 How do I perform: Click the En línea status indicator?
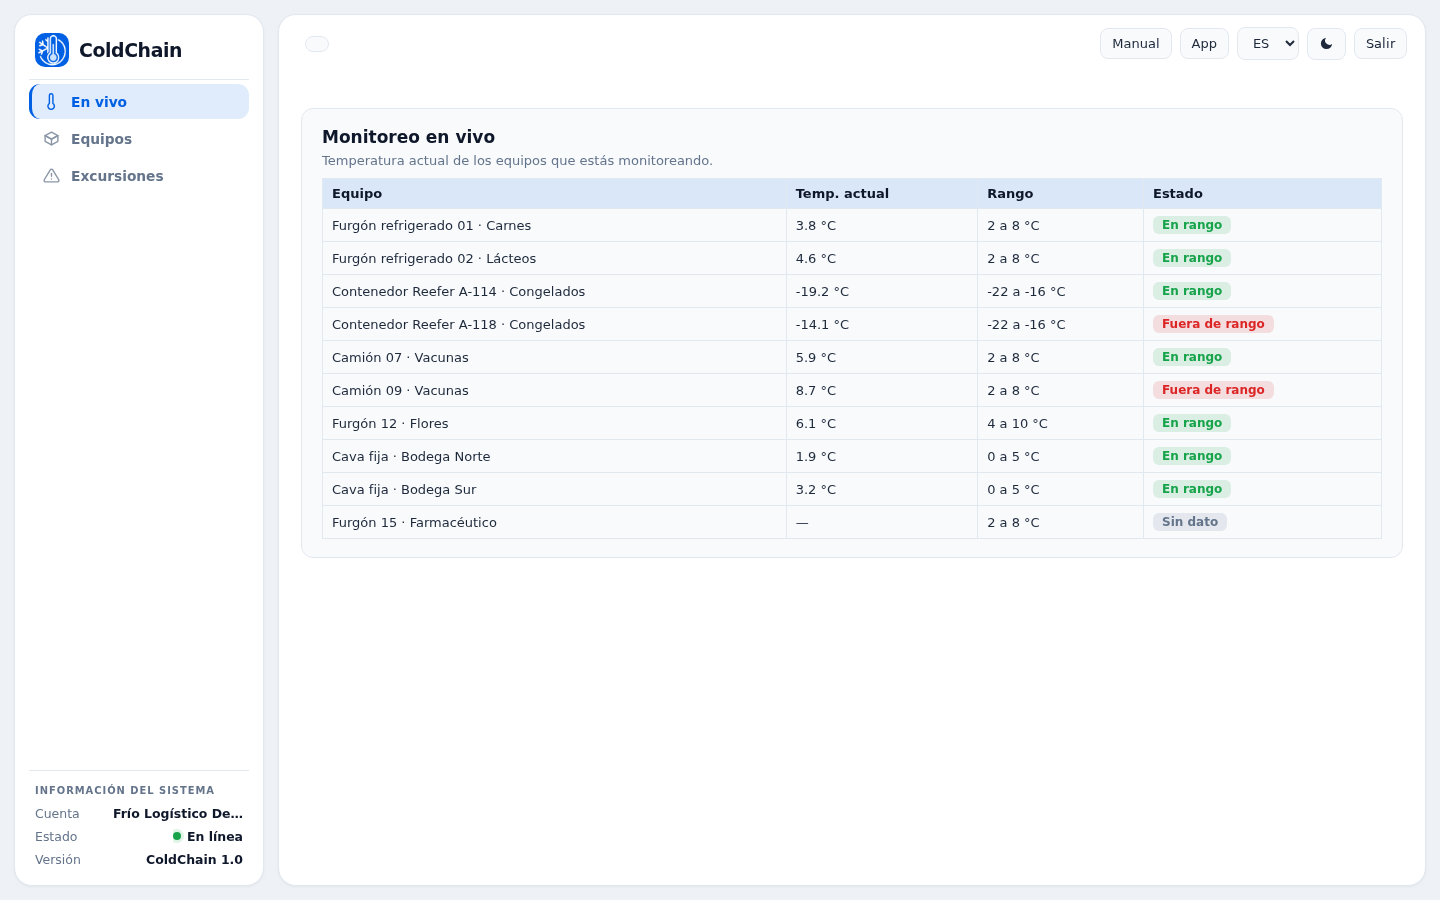click(x=208, y=837)
